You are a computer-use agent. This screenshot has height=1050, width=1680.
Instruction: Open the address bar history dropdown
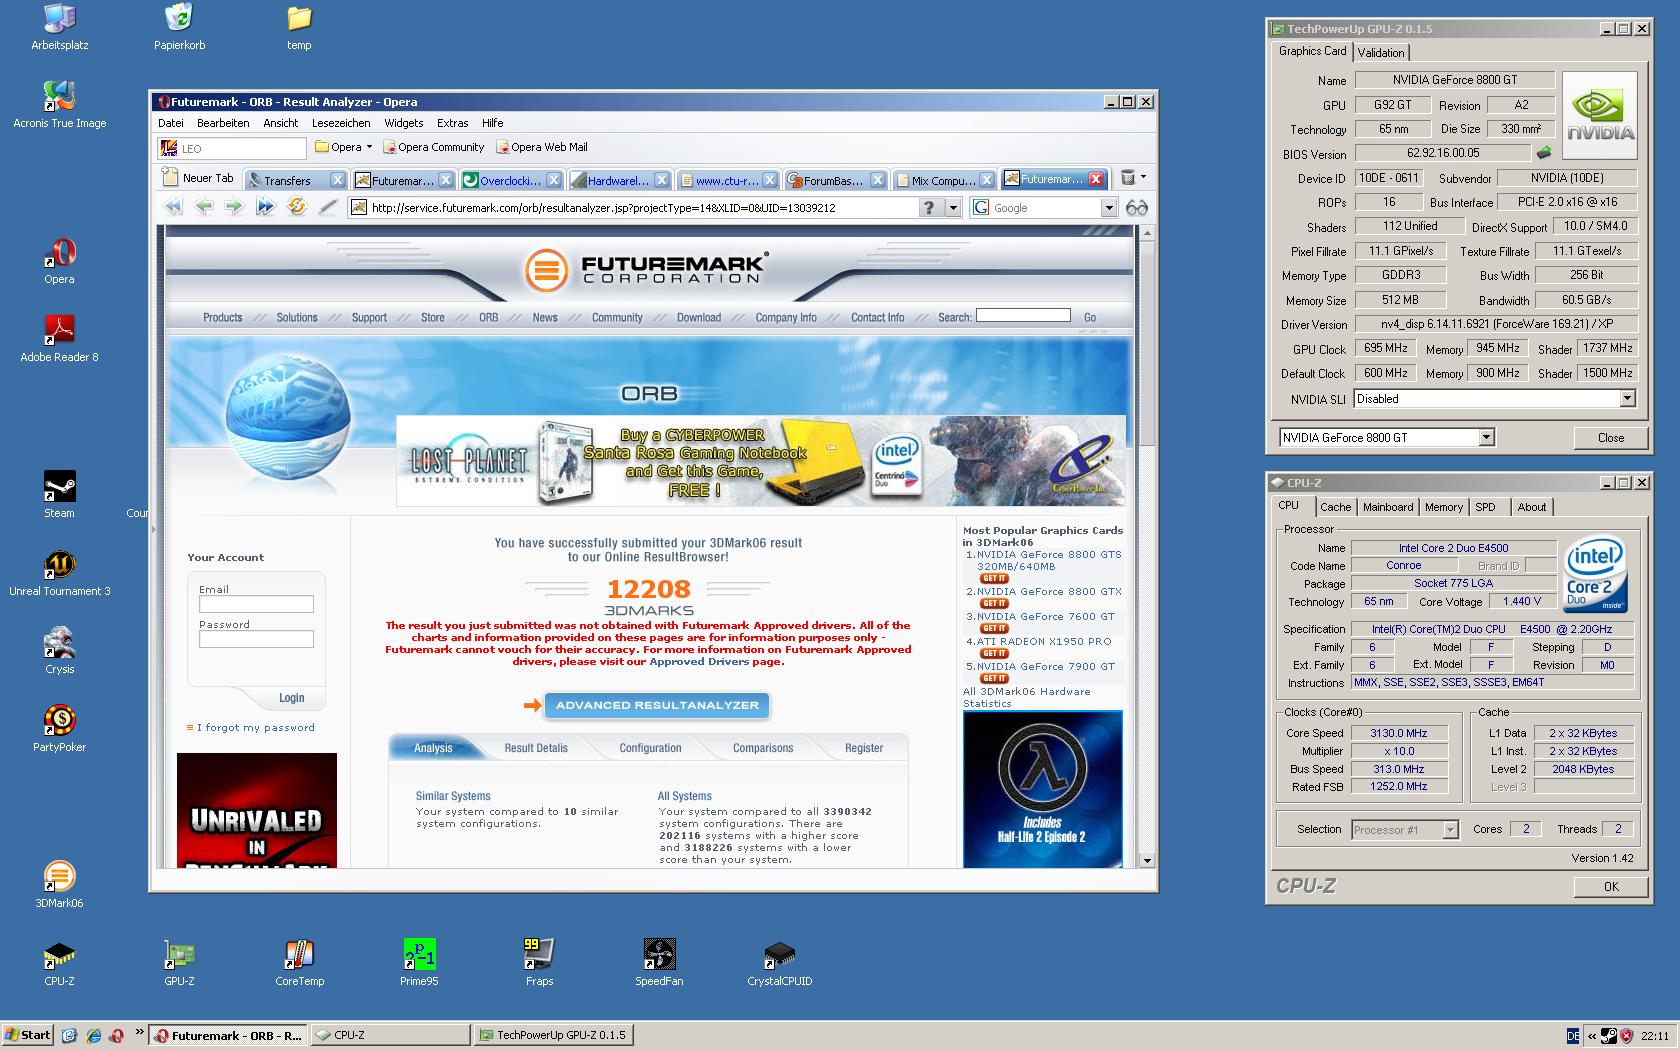coord(953,208)
